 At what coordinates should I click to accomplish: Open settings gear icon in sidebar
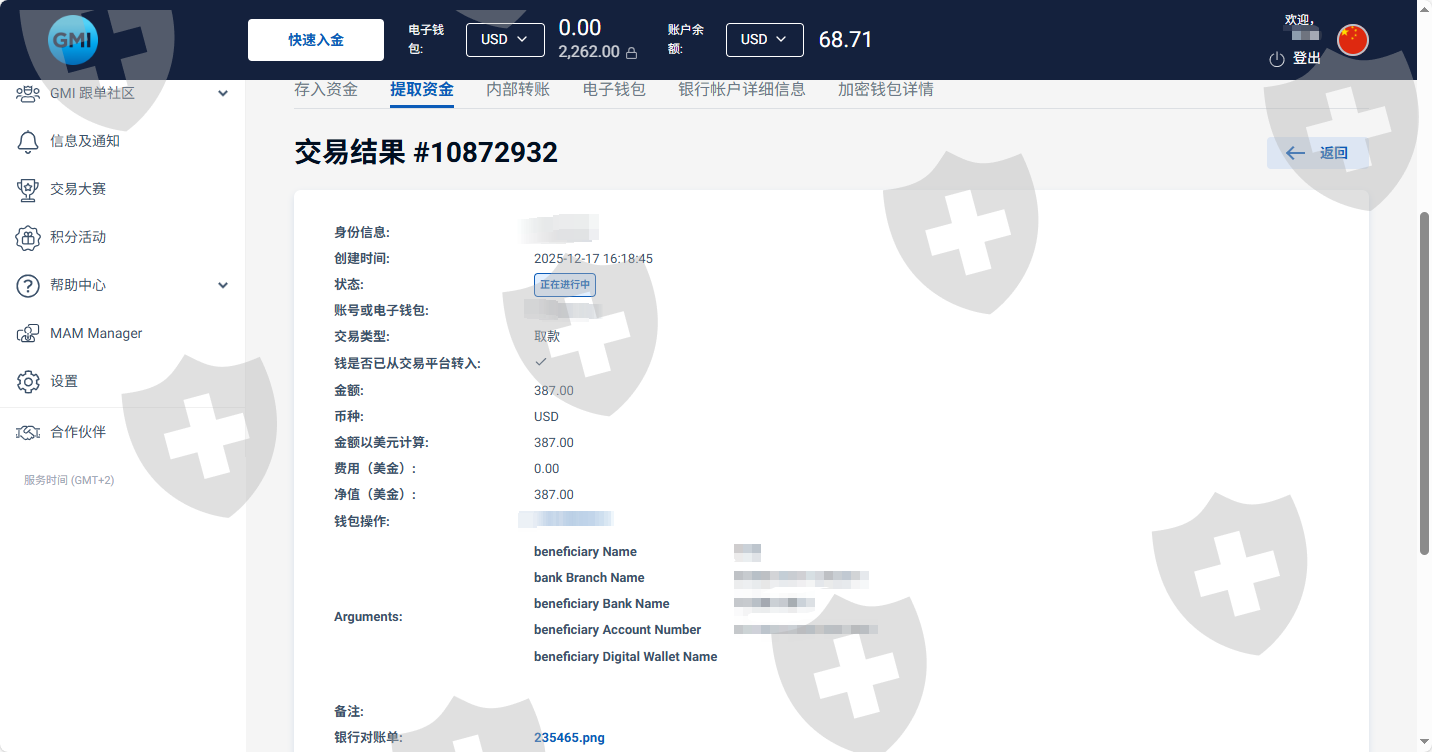tap(28, 381)
